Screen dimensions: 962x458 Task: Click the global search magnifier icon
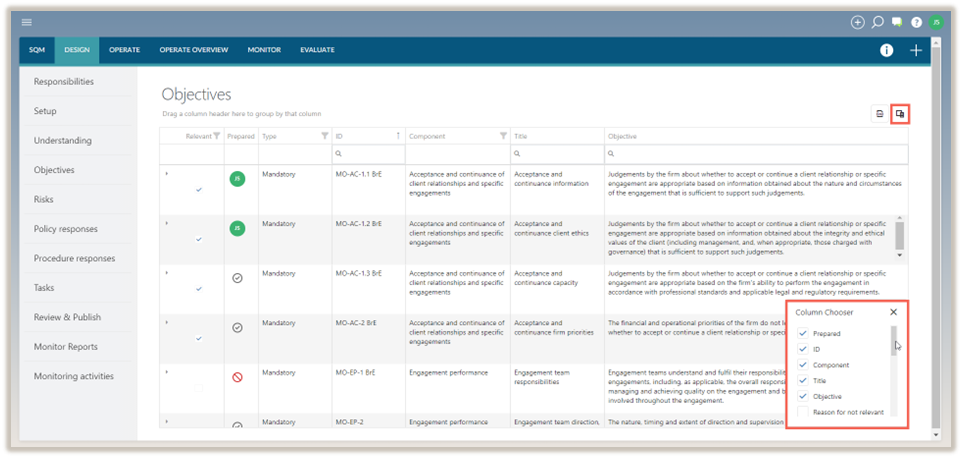click(878, 22)
